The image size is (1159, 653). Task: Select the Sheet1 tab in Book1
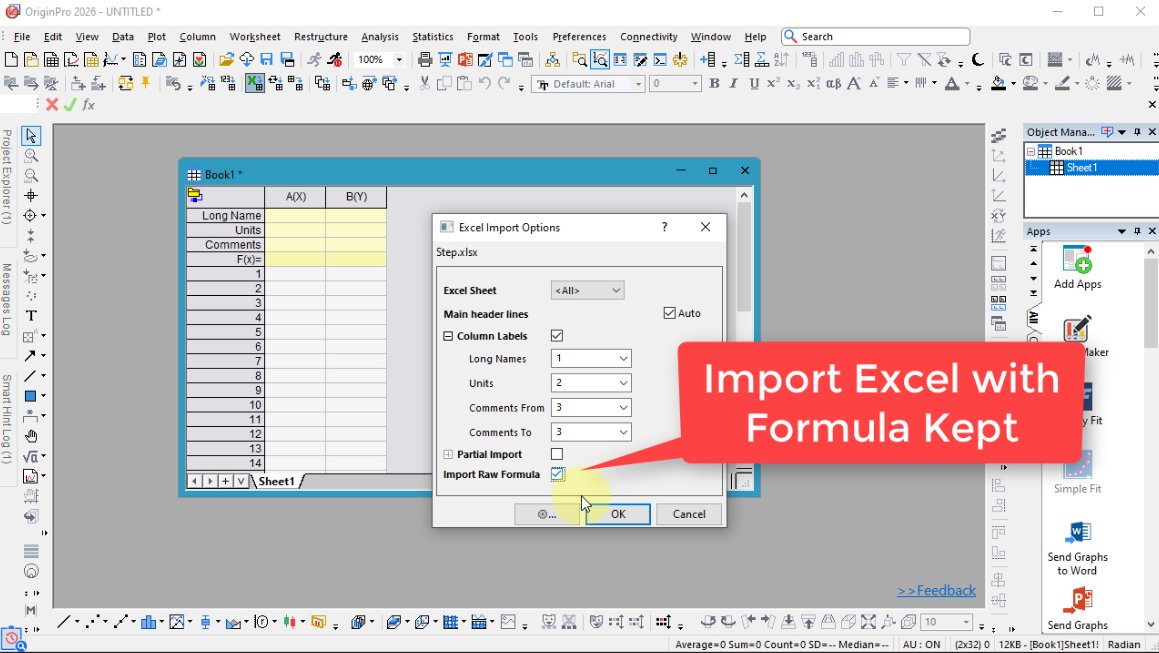[x=276, y=481]
